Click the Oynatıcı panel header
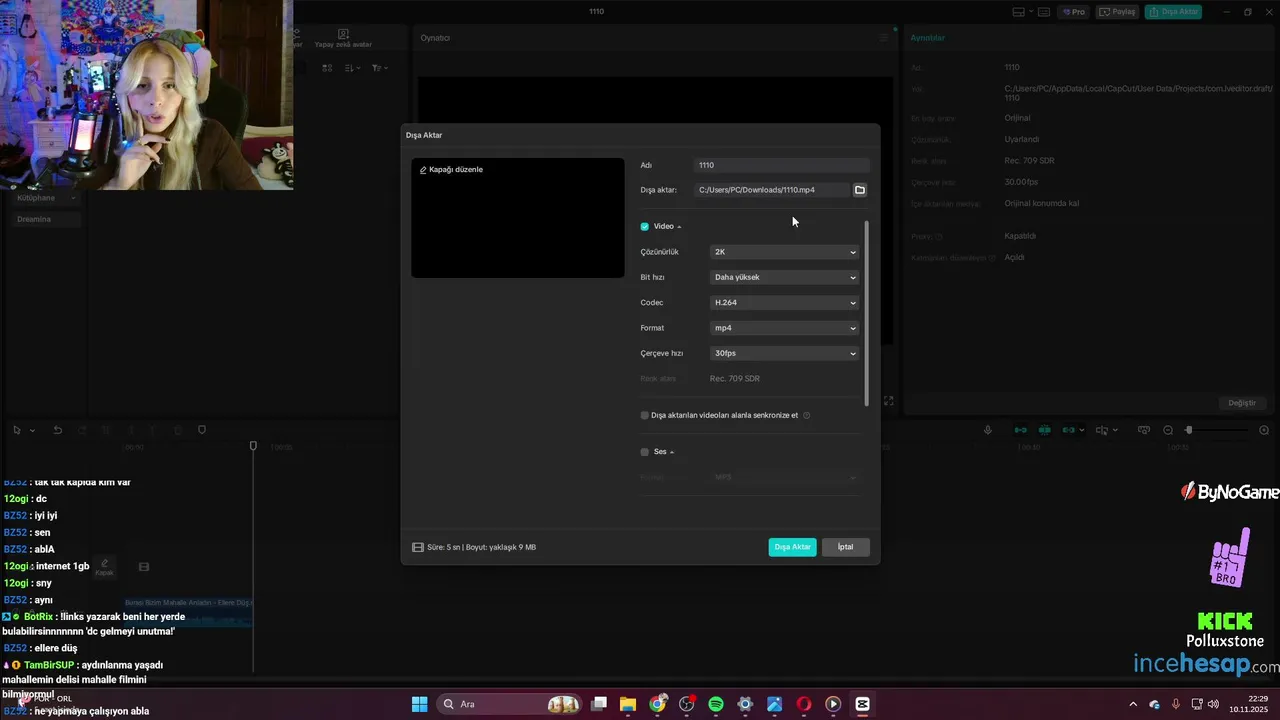Image resolution: width=1280 pixels, height=720 pixels. [435, 38]
